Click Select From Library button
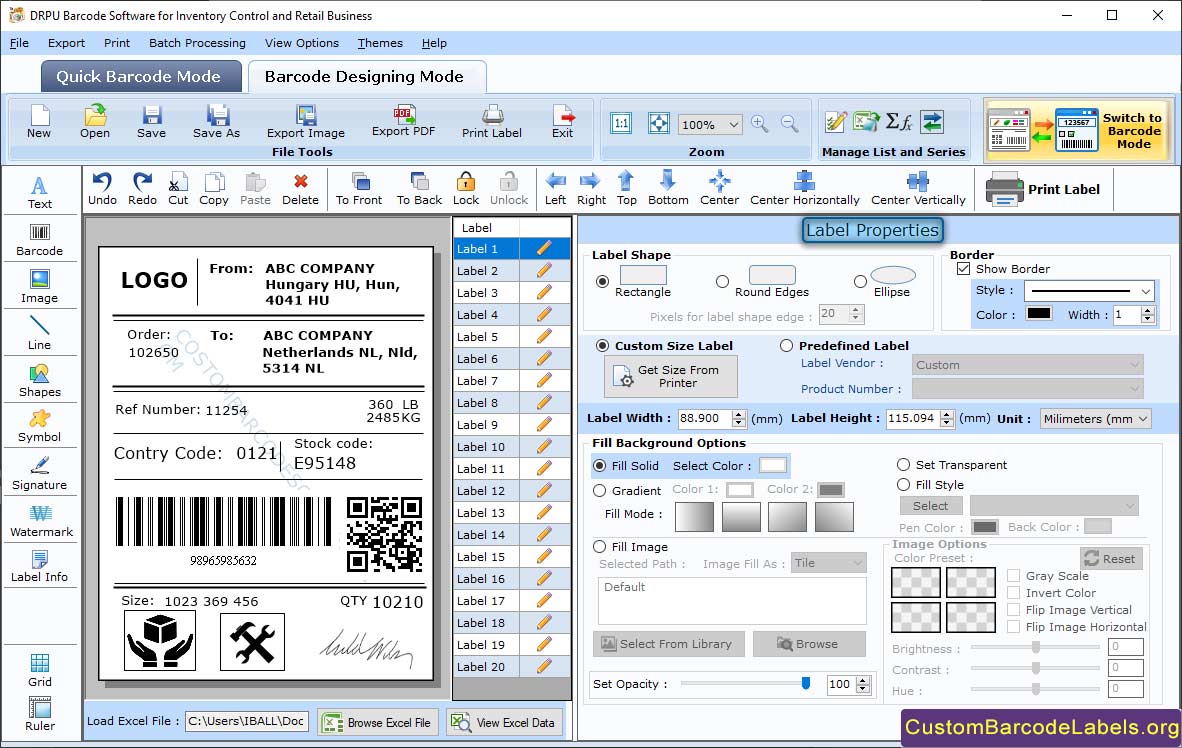Screen dimensions: 1182x748 669,644
